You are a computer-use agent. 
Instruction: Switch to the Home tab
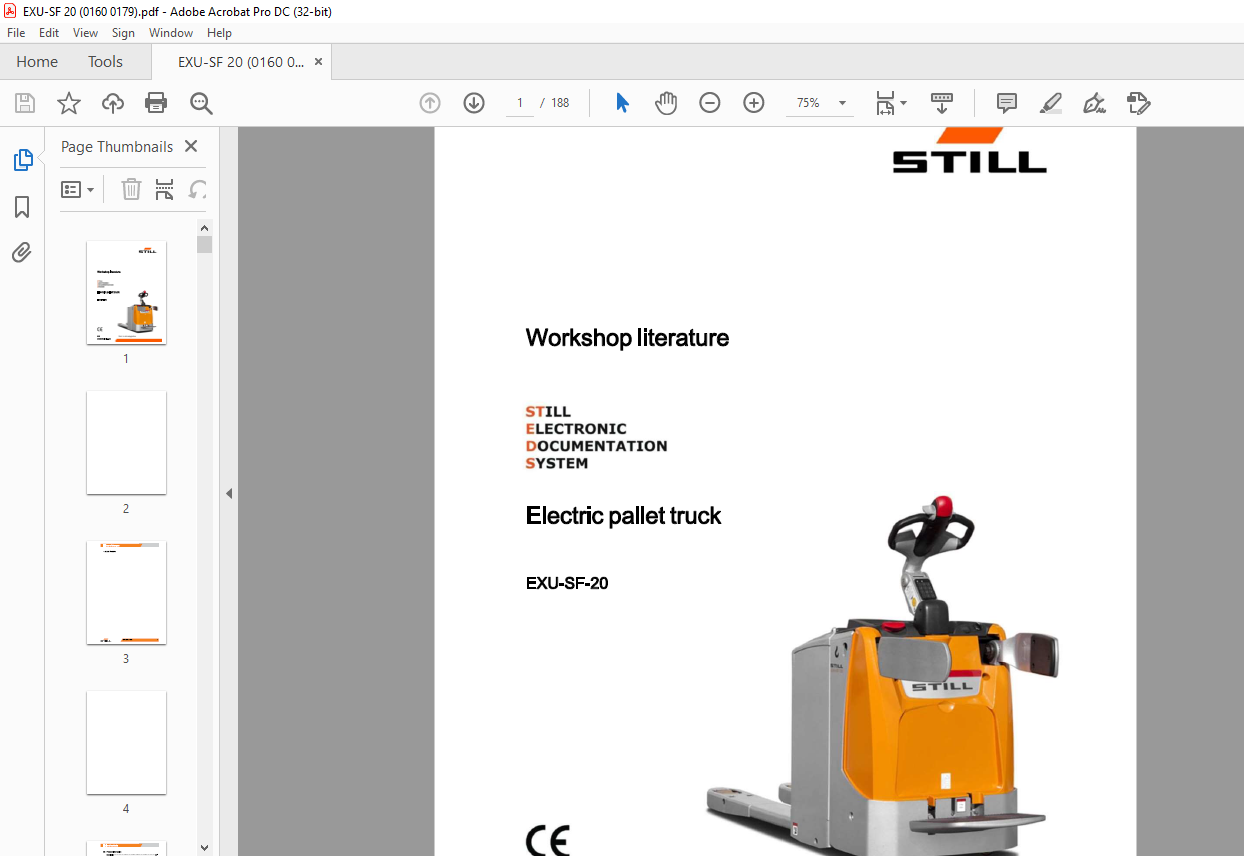37,62
